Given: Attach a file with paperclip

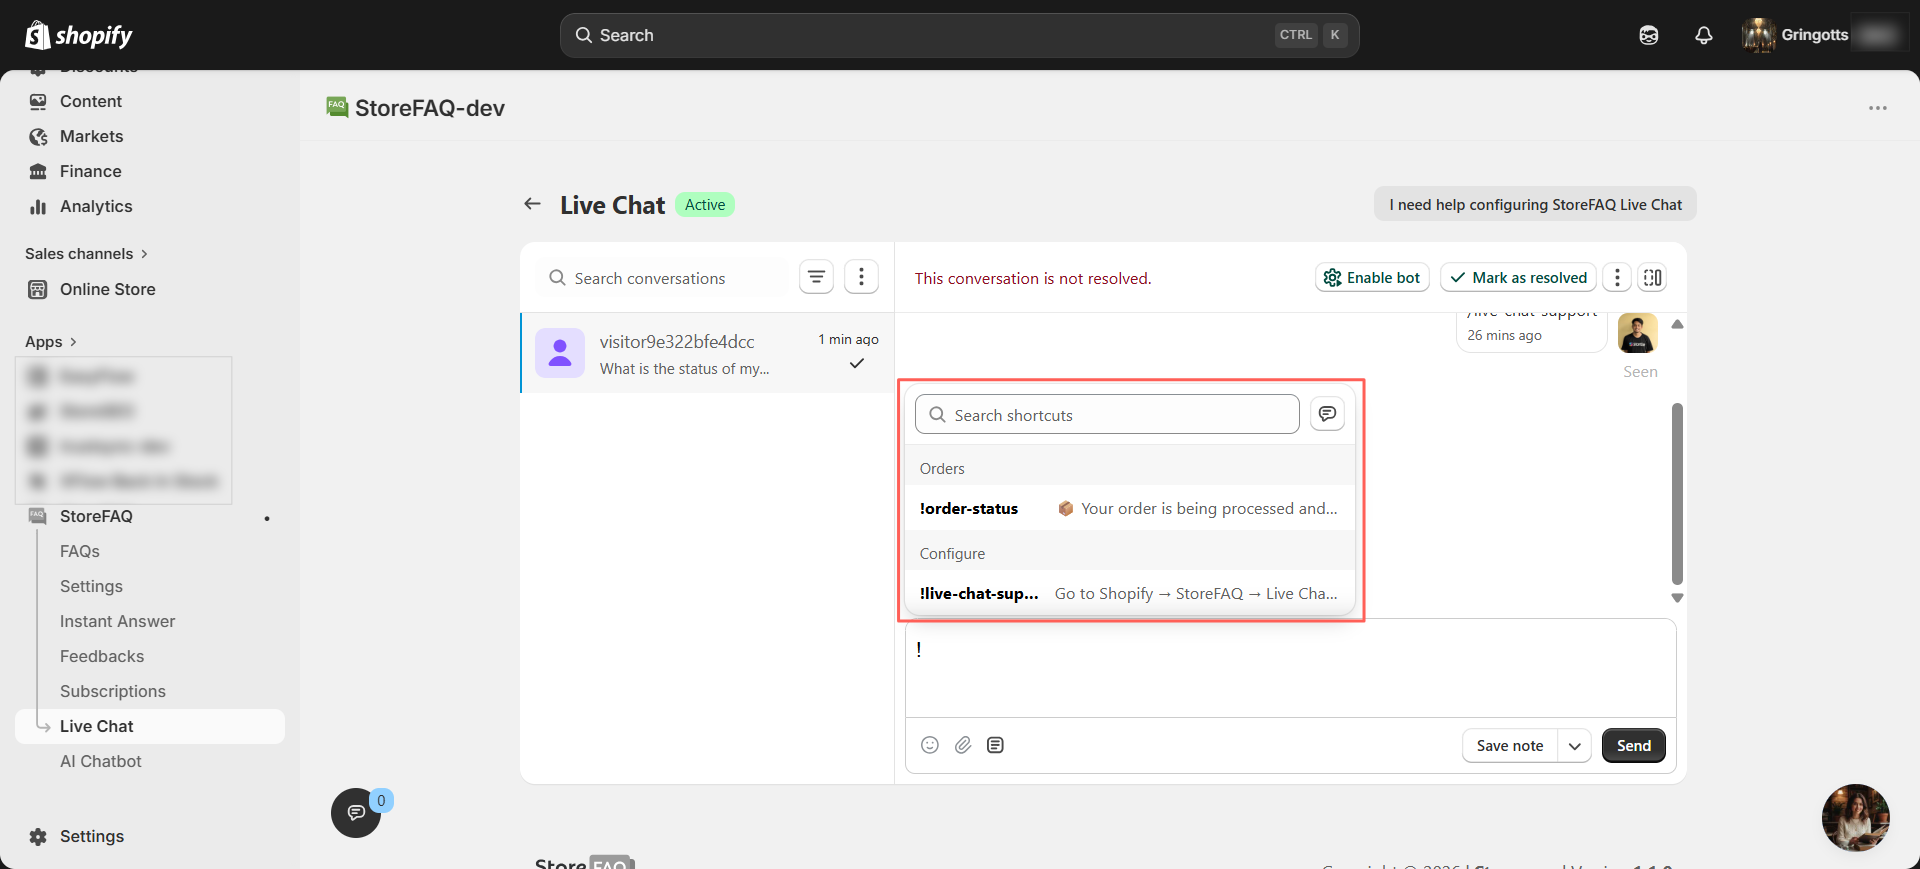Looking at the screenshot, I should [x=963, y=745].
